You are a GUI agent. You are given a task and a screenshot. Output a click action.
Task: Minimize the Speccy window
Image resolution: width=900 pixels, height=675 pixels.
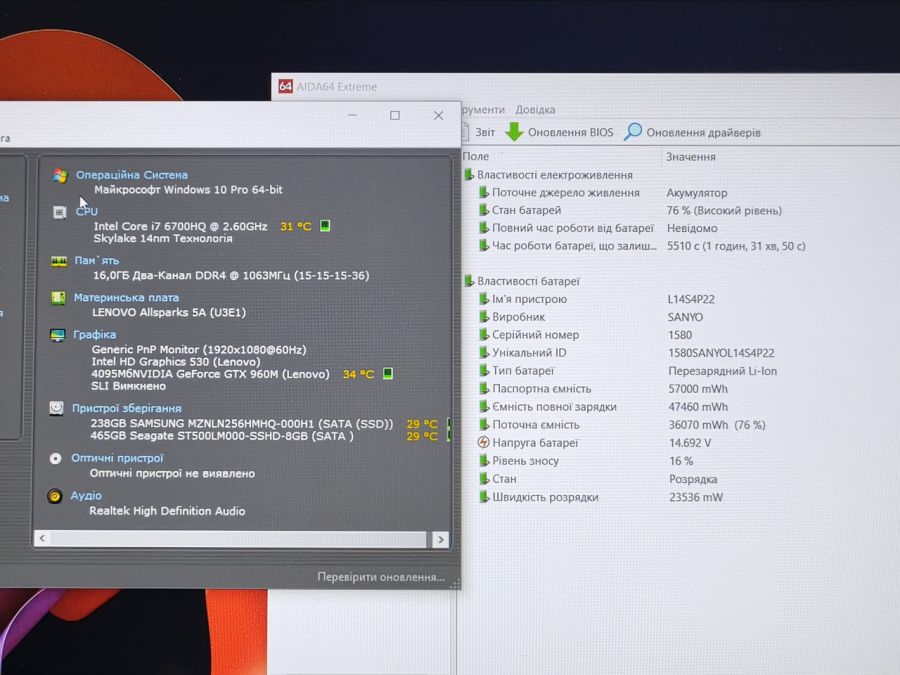pyautogui.click(x=352, y=115)
